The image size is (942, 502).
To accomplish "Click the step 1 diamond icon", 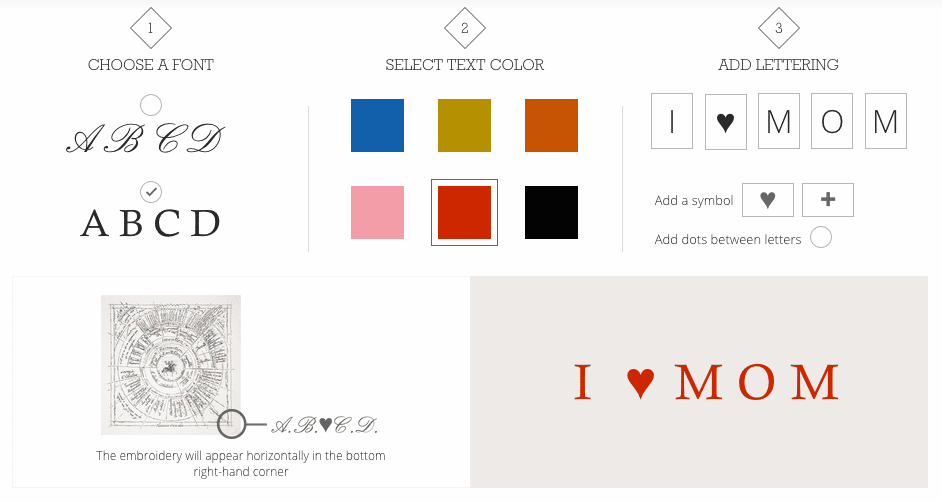I will (x=151, y=28).
